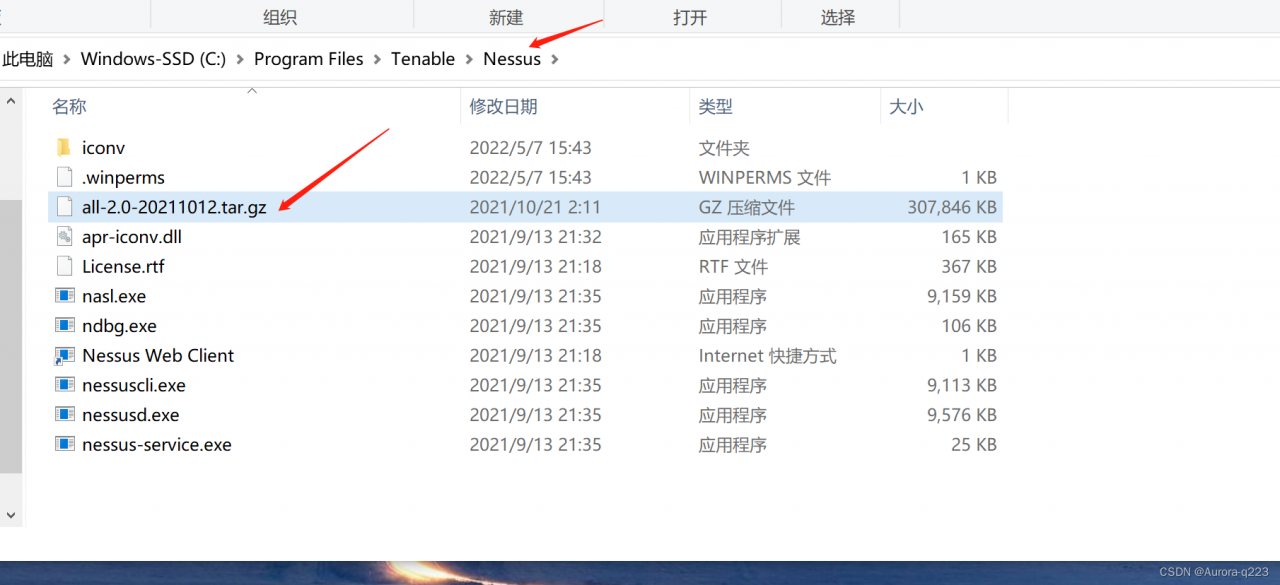Expand the chevron after Tenable

coord(469,59)
